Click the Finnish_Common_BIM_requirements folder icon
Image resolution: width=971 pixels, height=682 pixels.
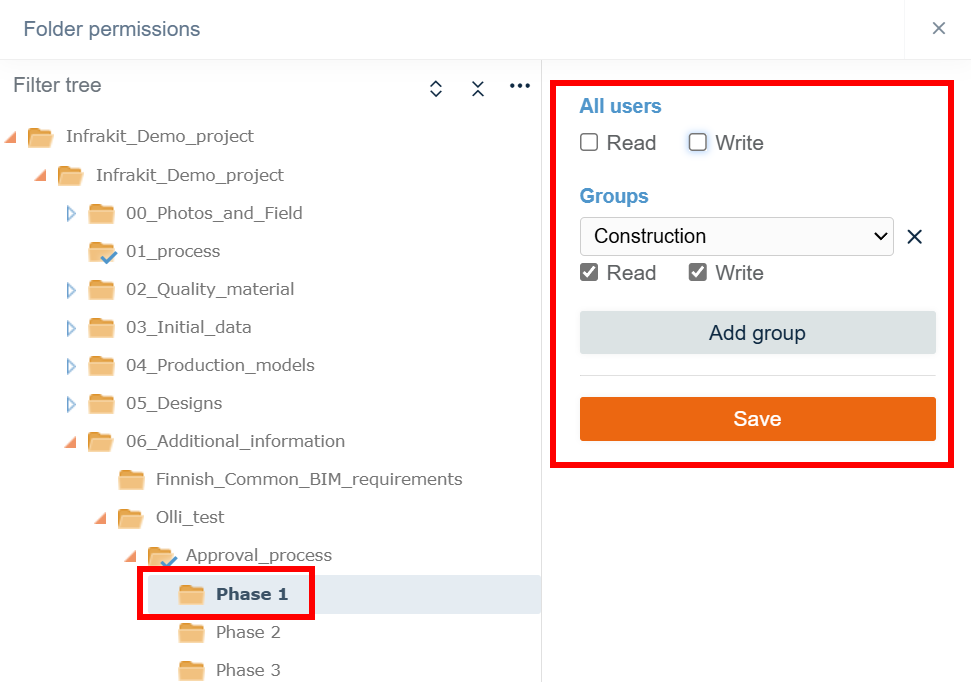click(x=131, y=480)
